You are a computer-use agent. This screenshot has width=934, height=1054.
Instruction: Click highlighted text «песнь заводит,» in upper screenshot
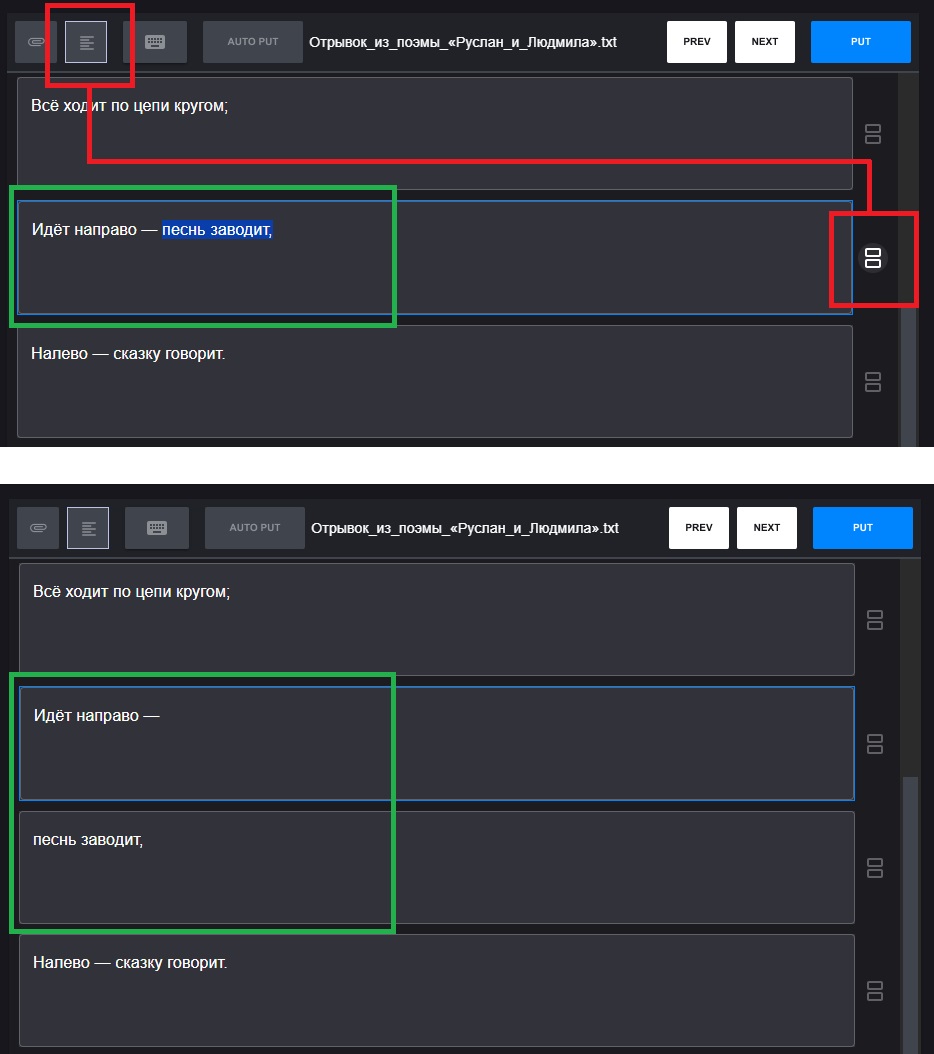tap(217, 230)
